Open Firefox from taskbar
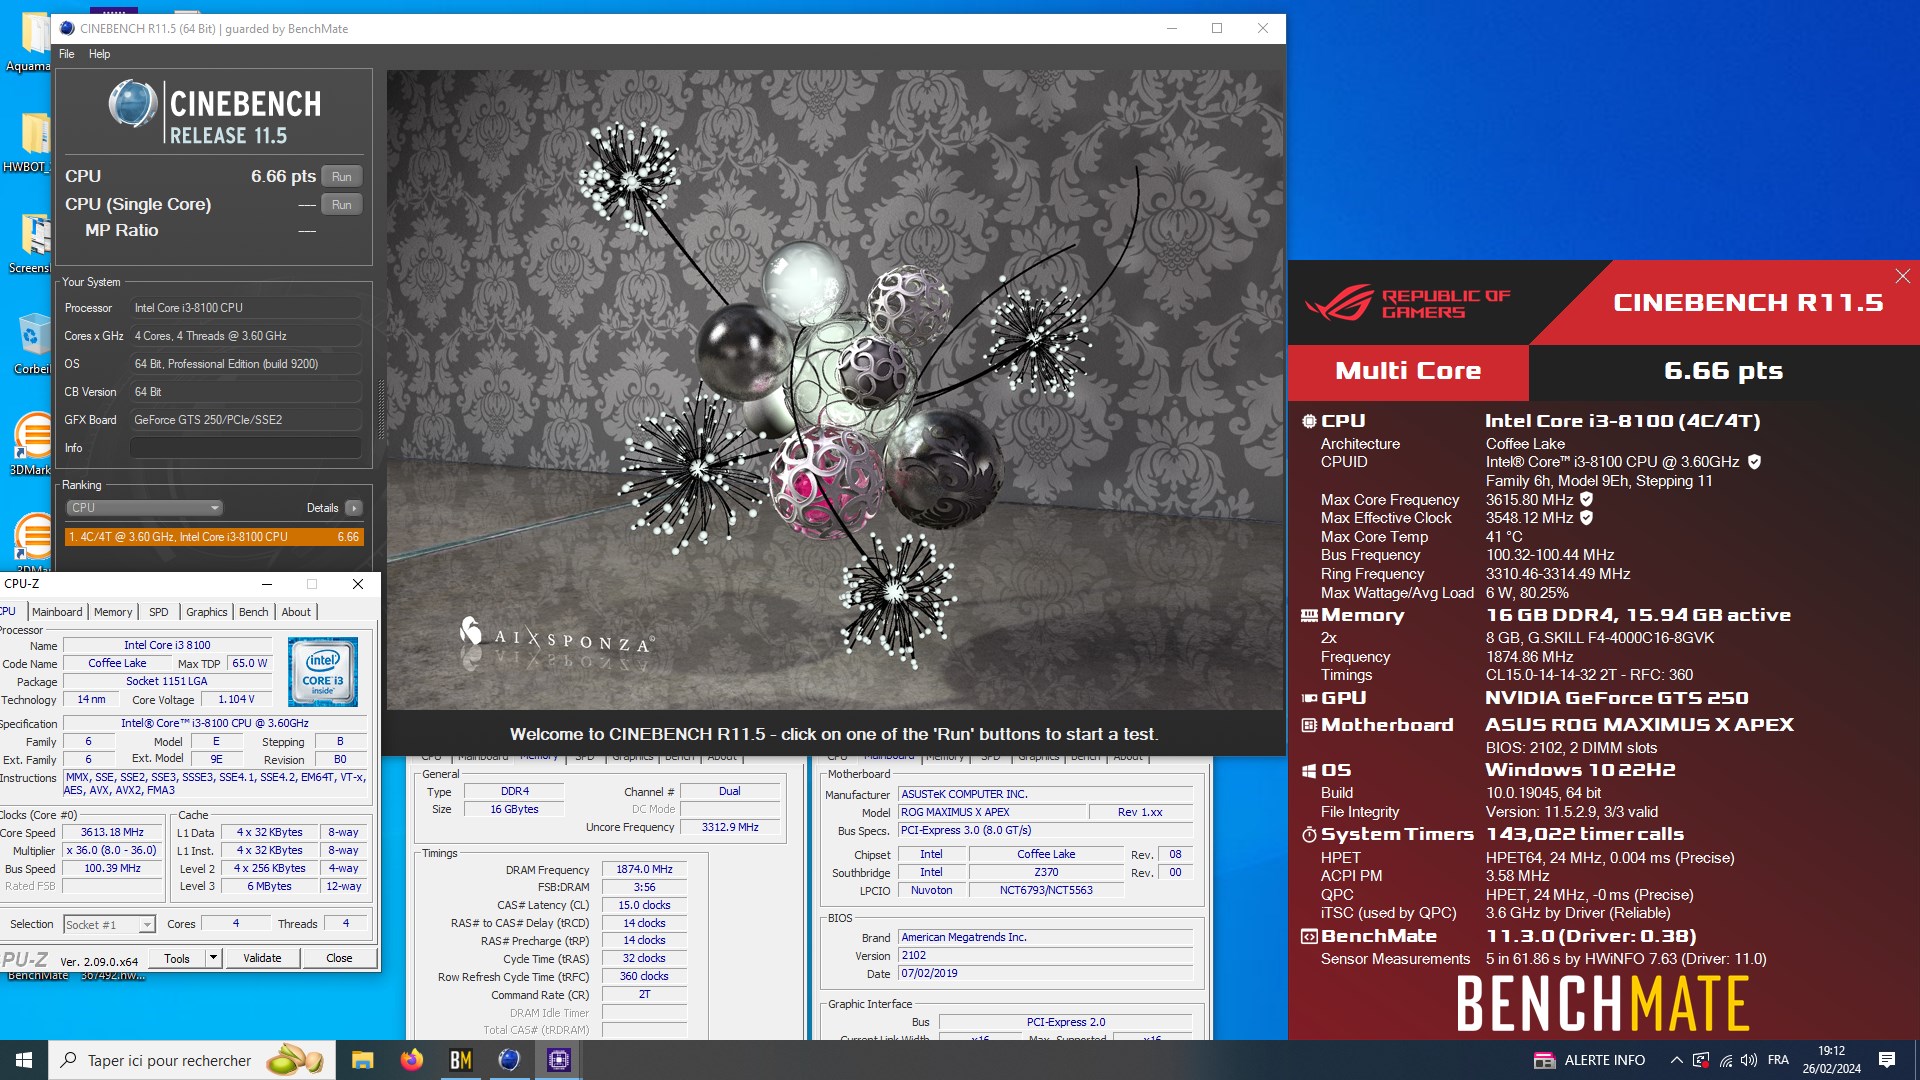 point(411,1060)
